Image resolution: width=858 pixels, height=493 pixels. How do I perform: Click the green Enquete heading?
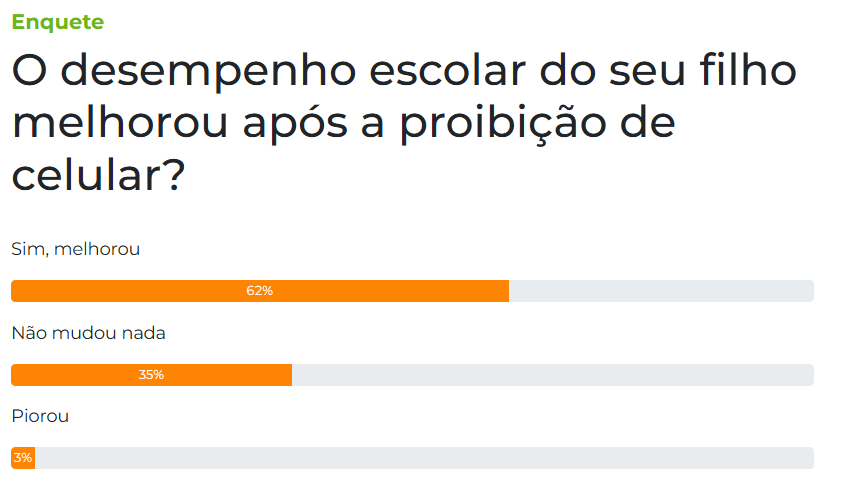point(57,22)
